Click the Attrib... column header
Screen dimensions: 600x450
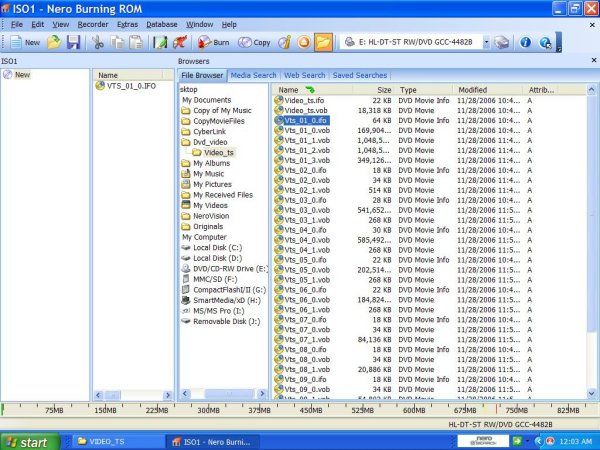[x=541, y=90]
